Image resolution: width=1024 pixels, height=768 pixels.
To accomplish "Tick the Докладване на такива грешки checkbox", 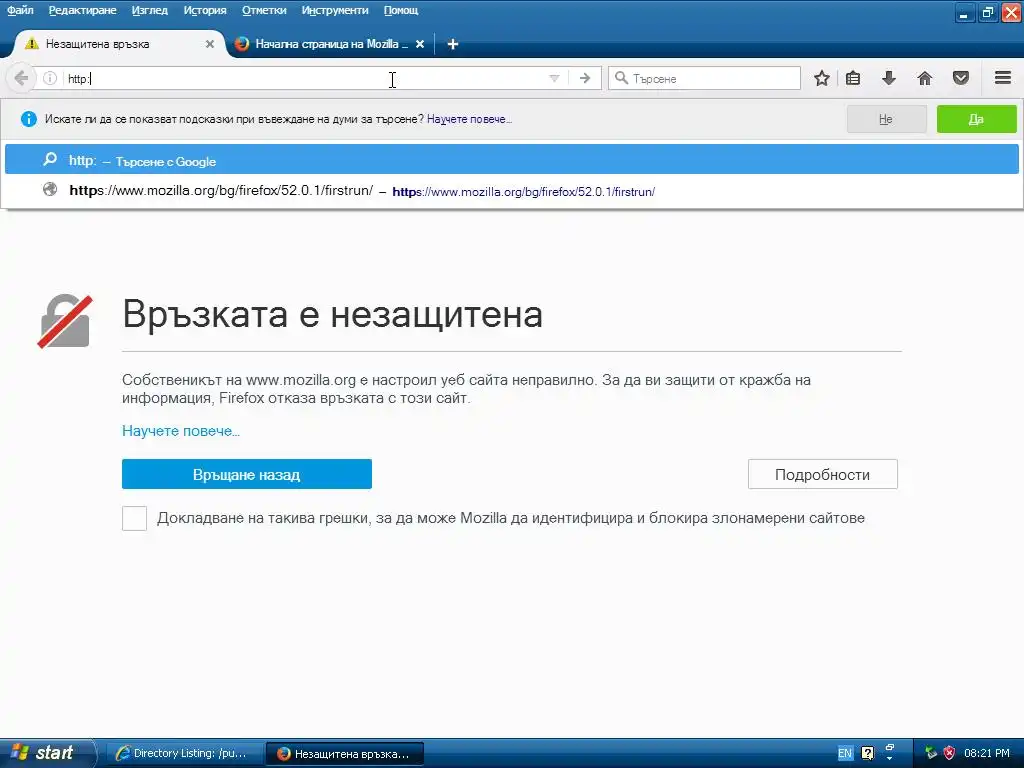I will [135, 519].
